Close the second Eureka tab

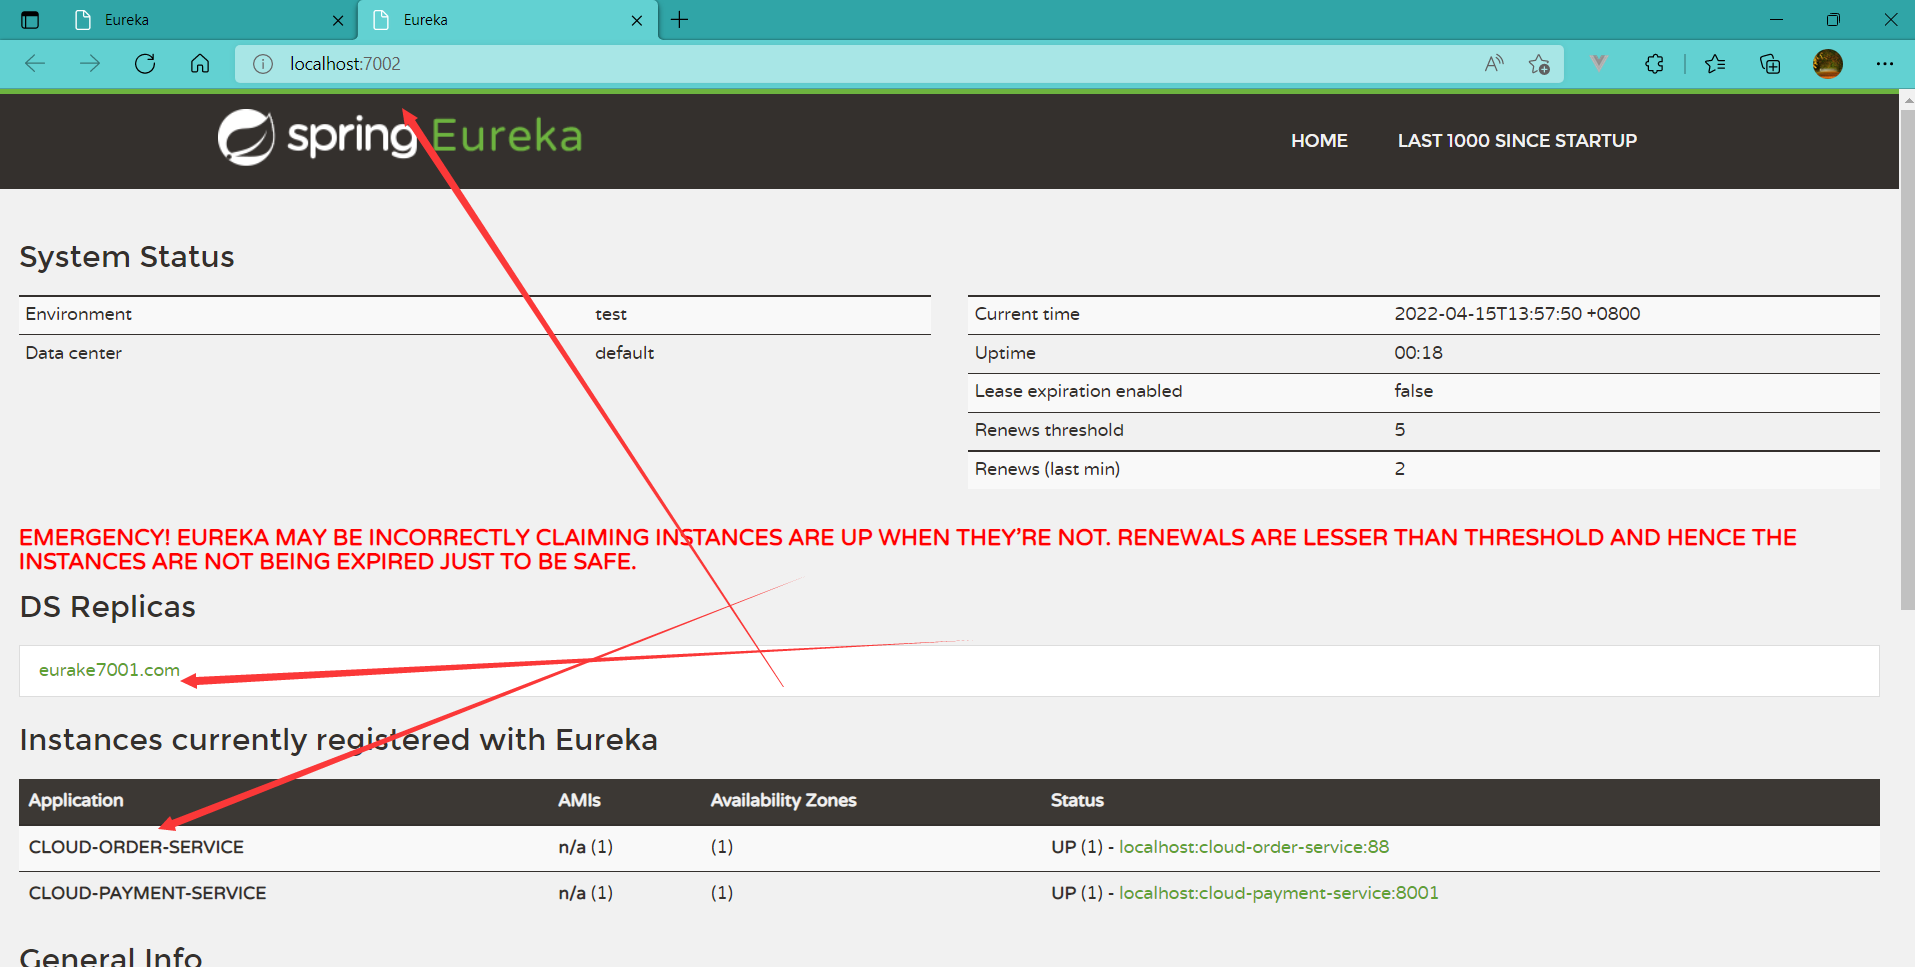pos(637,20)
